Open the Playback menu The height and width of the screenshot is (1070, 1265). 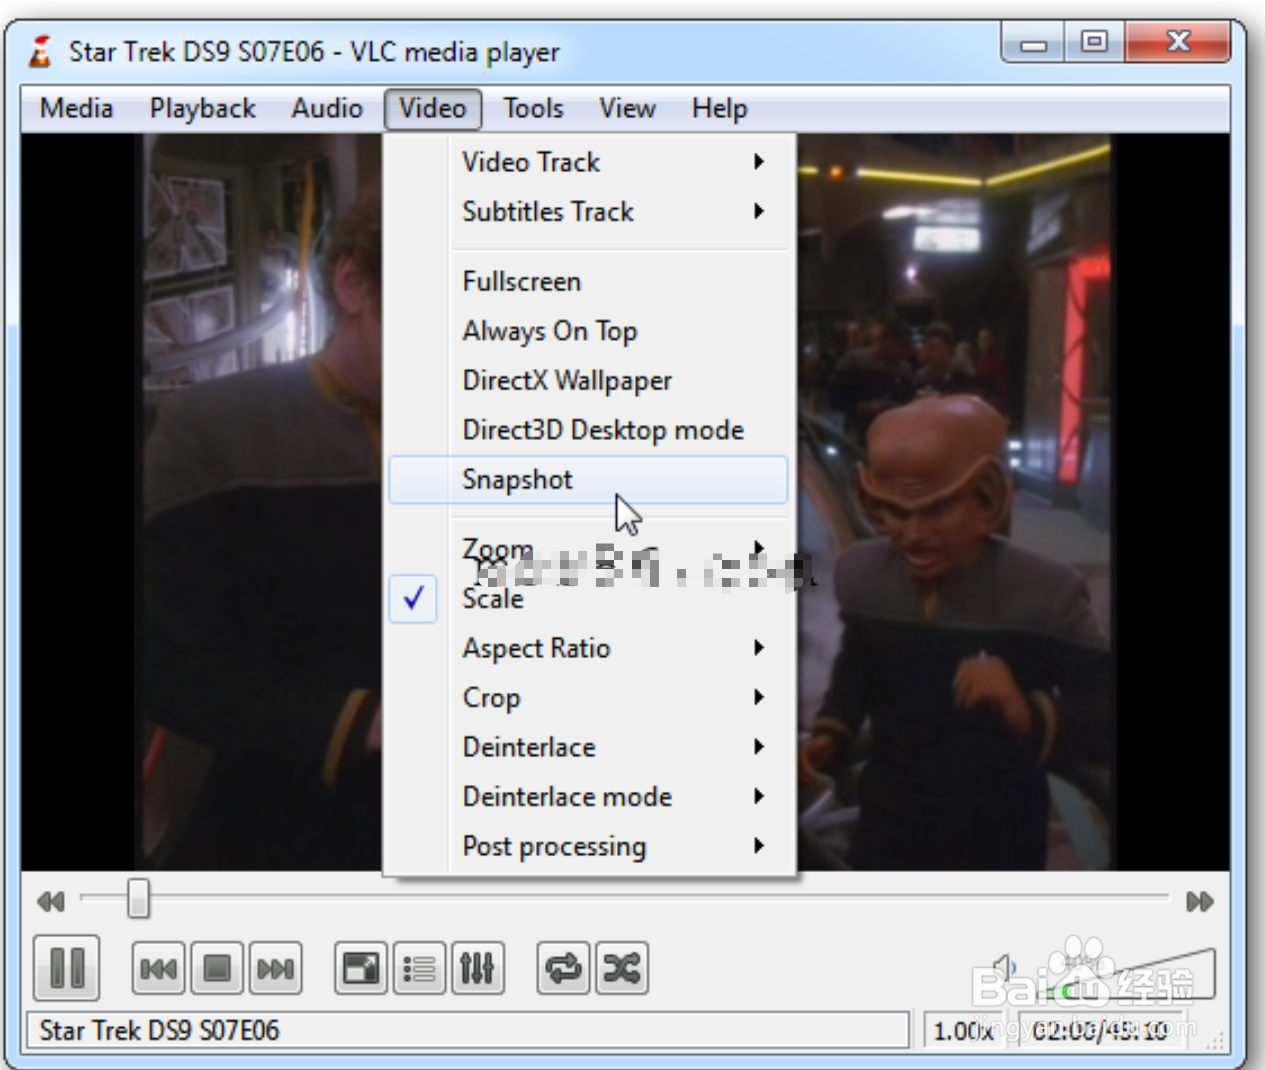pyautogui.click(x=202, y=108)
